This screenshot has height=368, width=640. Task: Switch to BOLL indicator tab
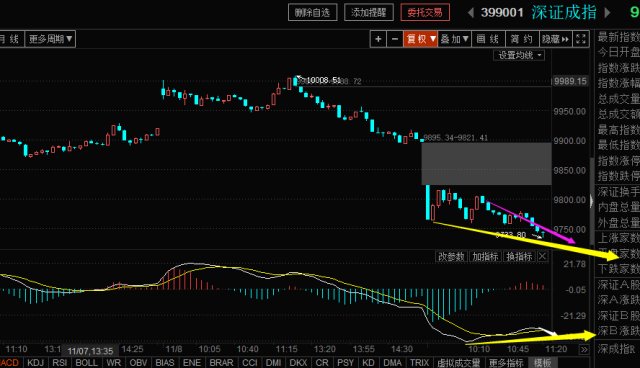(x=87, y=363)
